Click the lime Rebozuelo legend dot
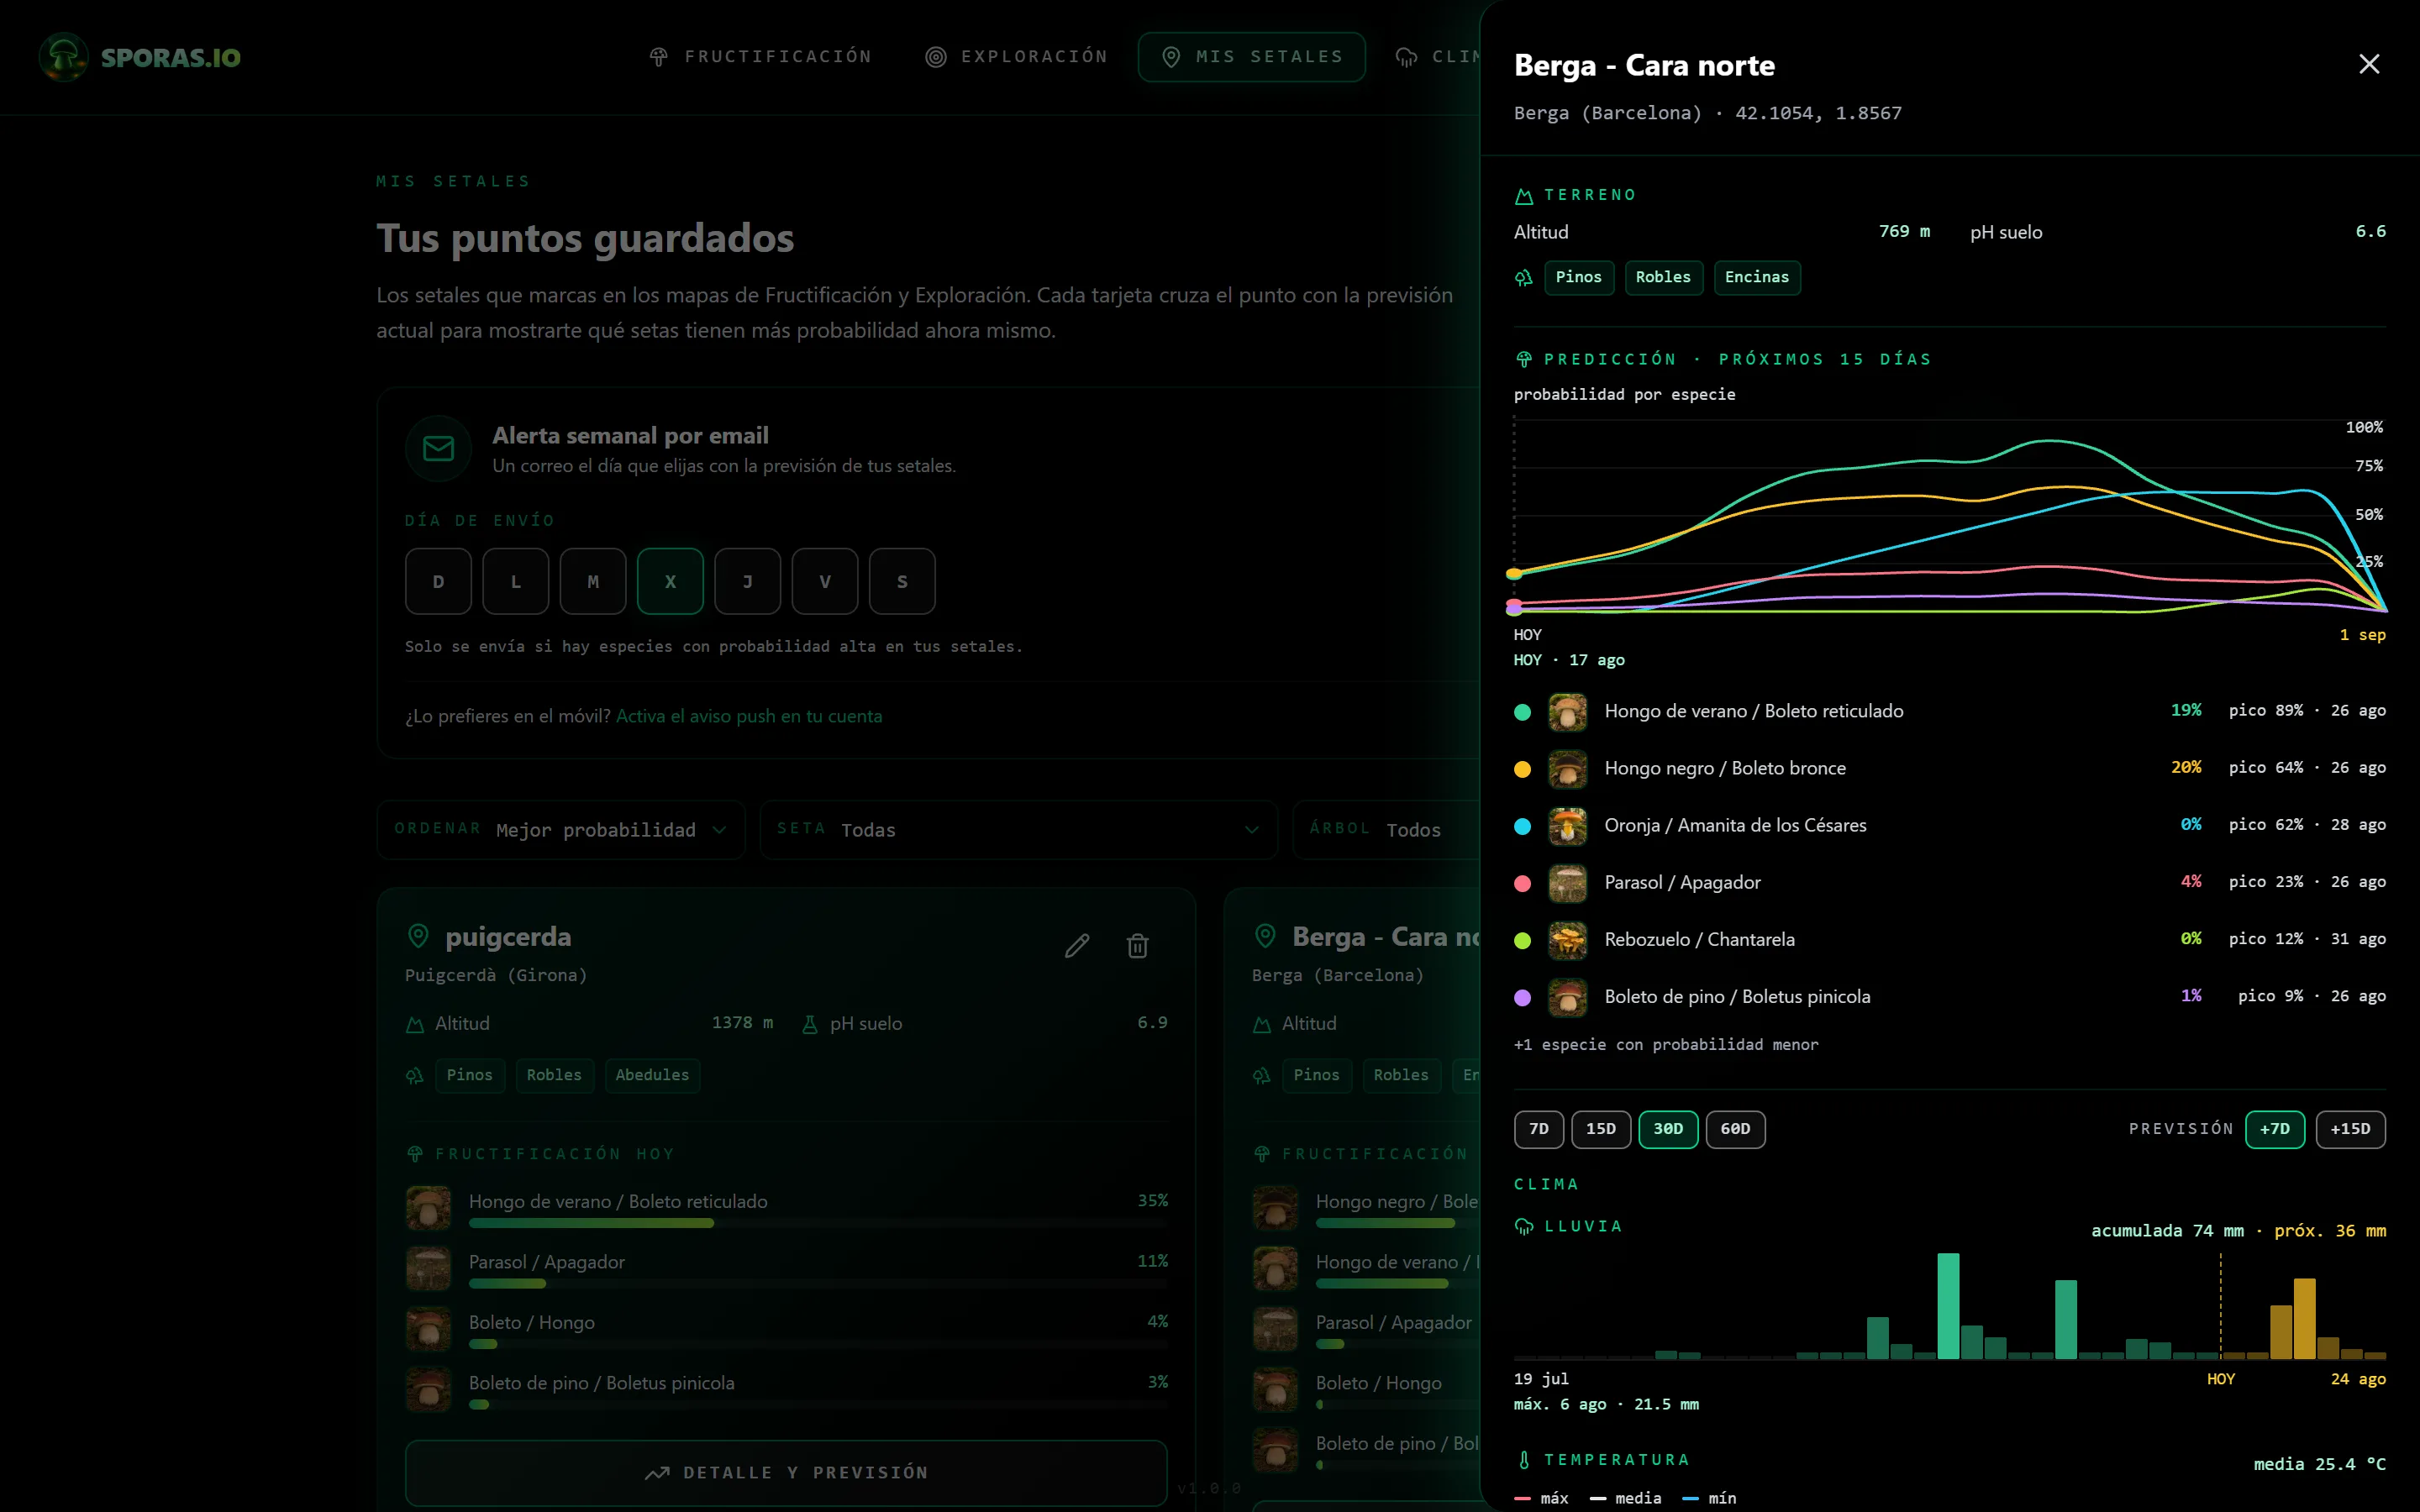The width and height of the screenshot is (2420, 1512). [x=1523, y=940]
